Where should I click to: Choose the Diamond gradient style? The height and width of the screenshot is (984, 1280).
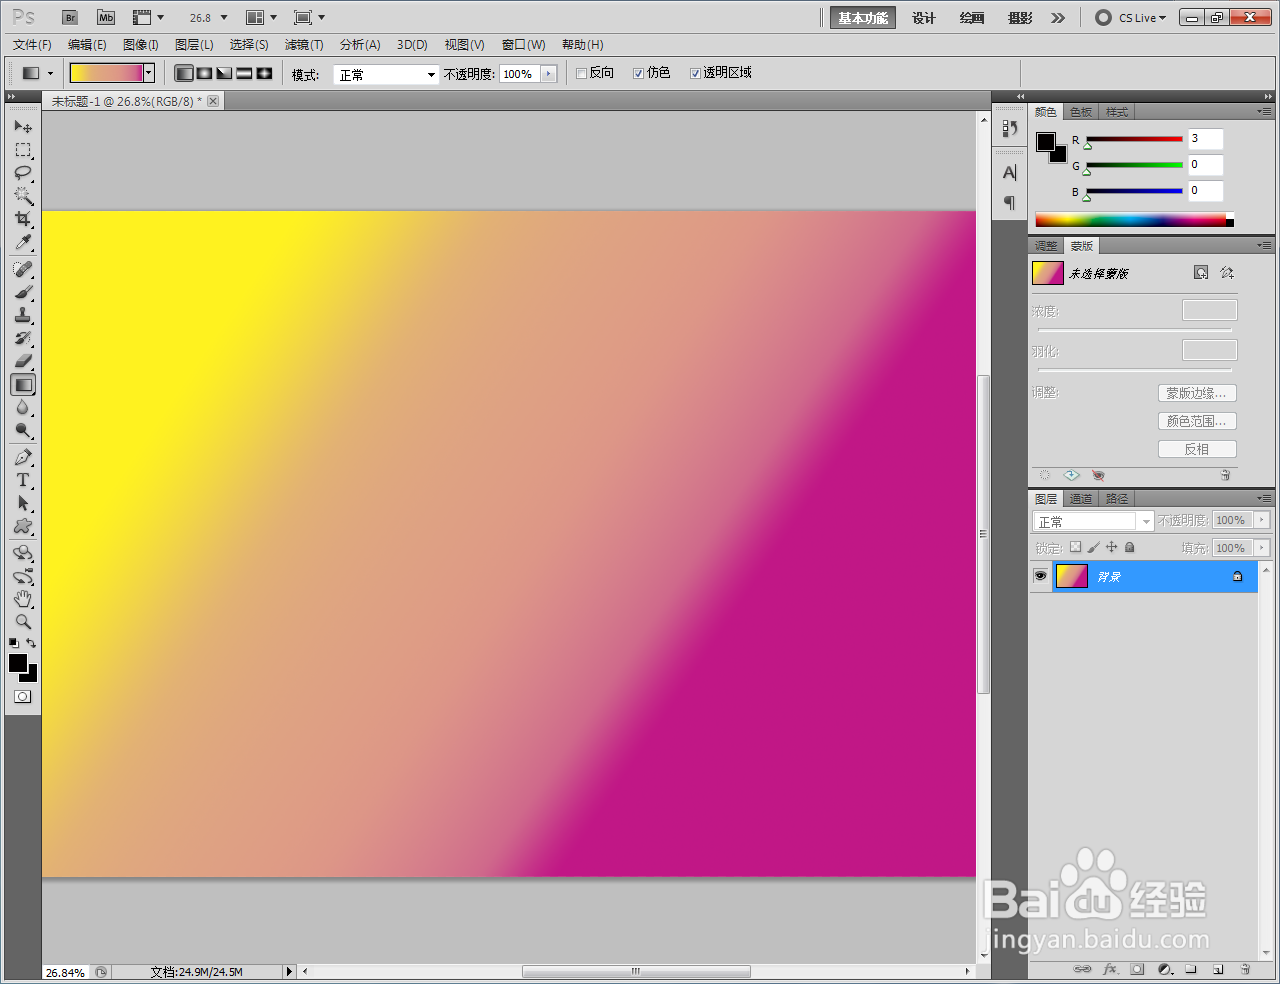tap(264, 73)
